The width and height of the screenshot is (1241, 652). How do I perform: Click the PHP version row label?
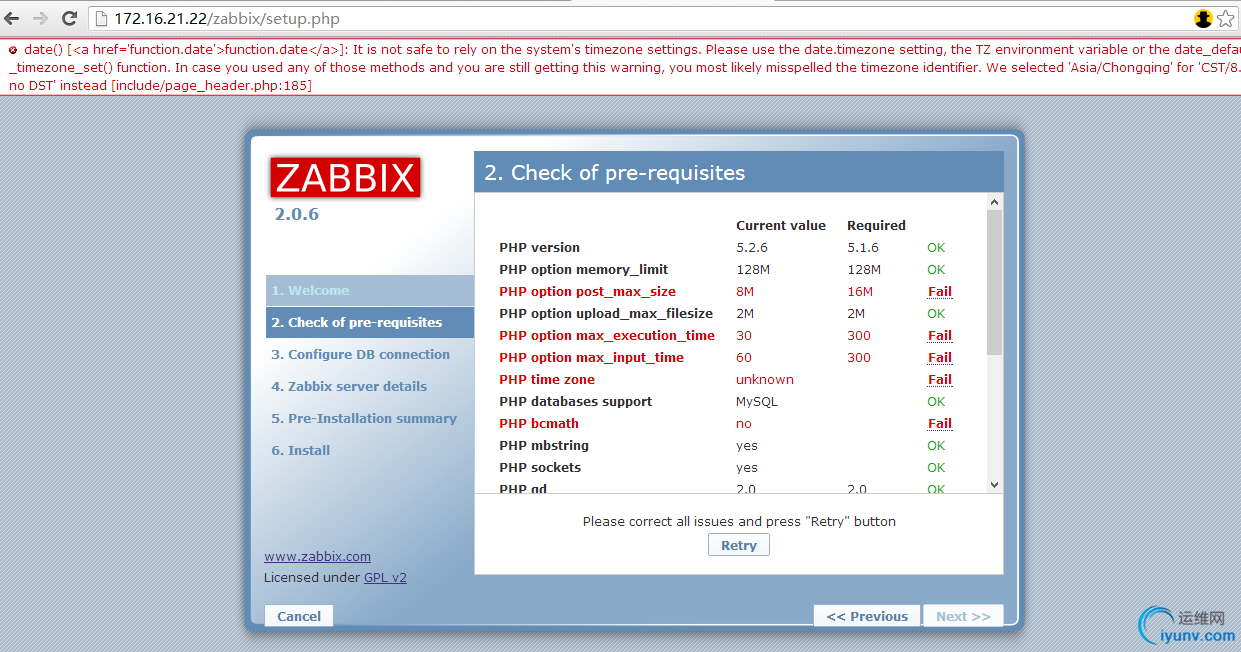[539, 248]
